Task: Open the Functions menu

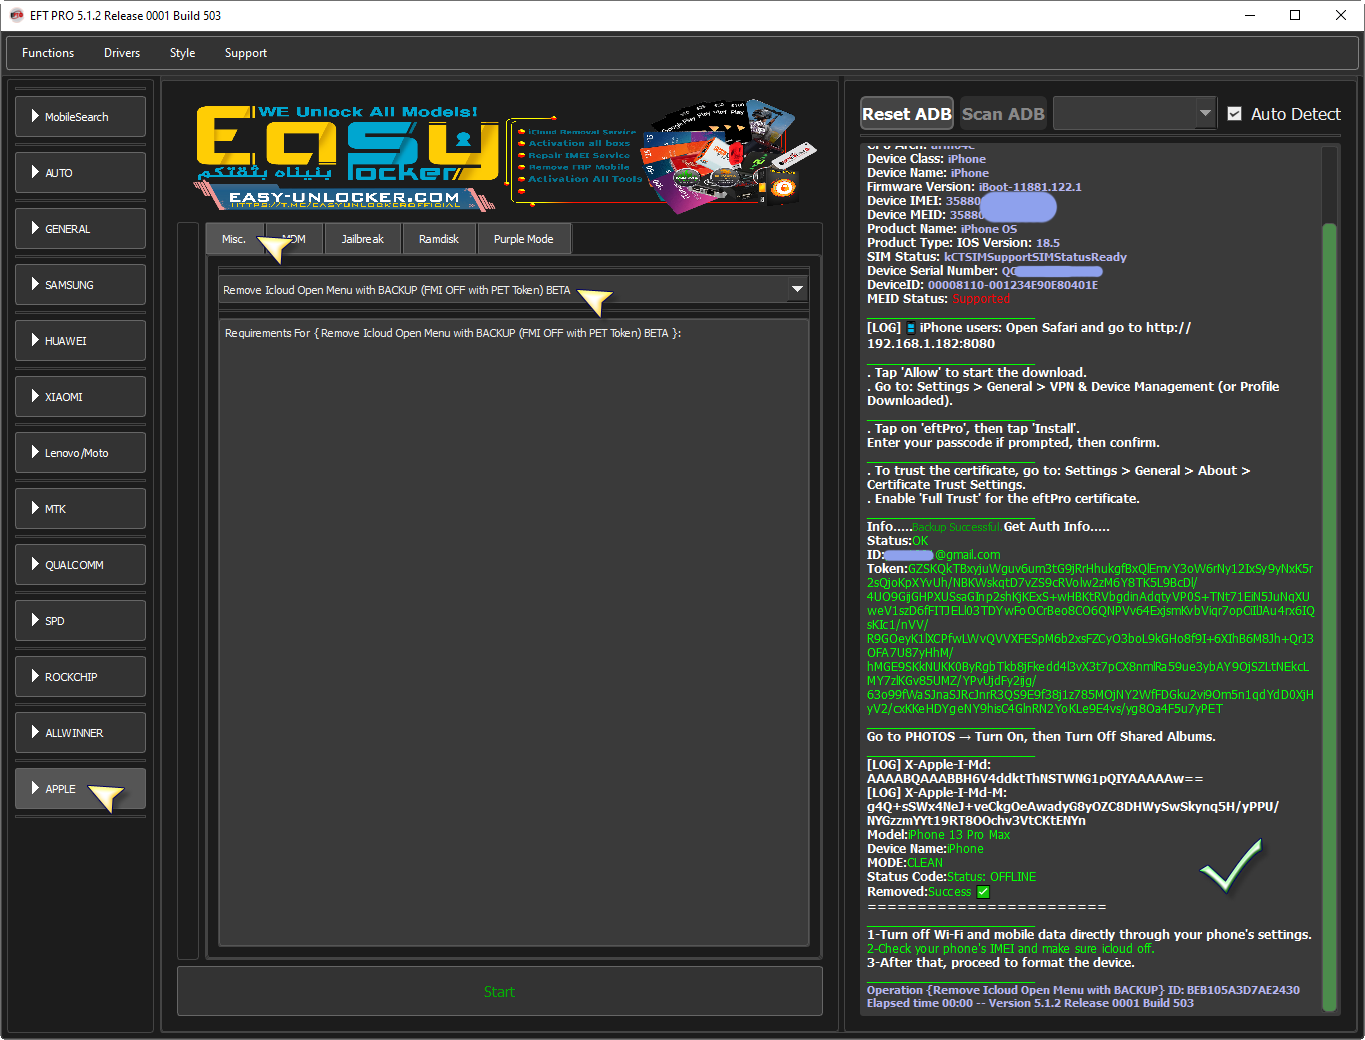Action: (48, 53)
